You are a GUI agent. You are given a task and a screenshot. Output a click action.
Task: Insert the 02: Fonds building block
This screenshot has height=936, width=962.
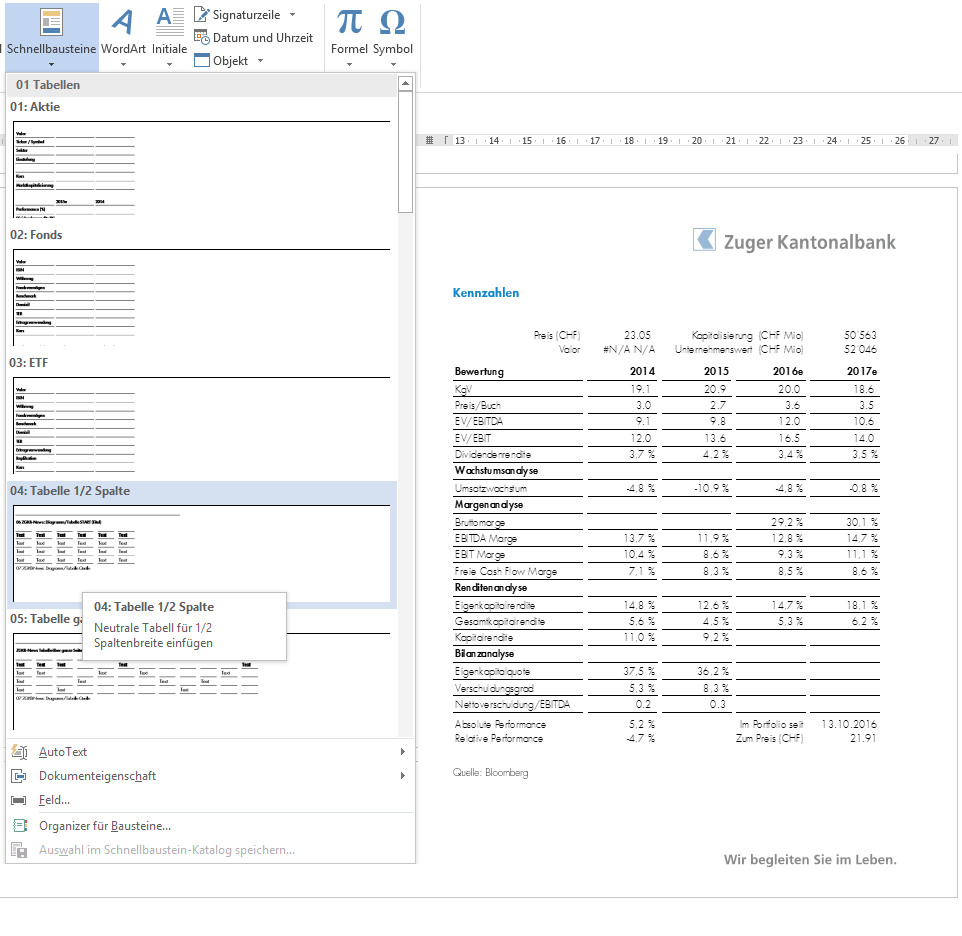(x=202, y=288)
